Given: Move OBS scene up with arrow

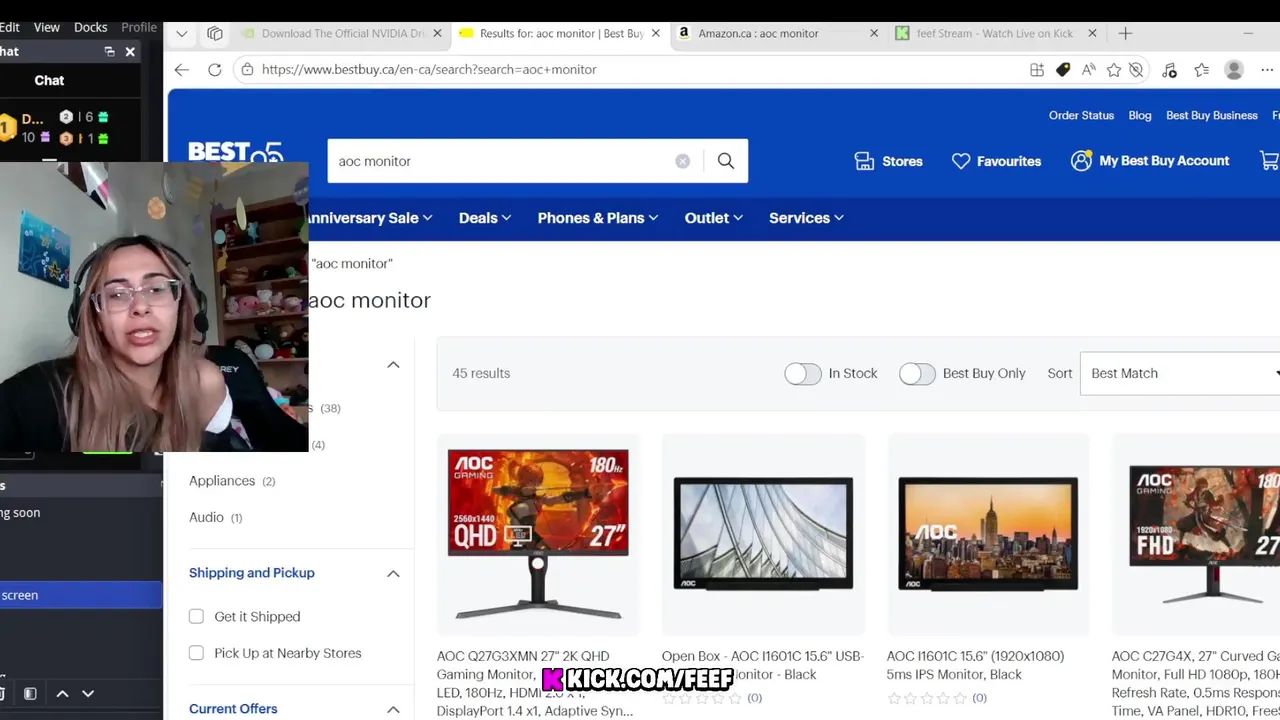Looking at the screenshot, I should click(62, 693).
